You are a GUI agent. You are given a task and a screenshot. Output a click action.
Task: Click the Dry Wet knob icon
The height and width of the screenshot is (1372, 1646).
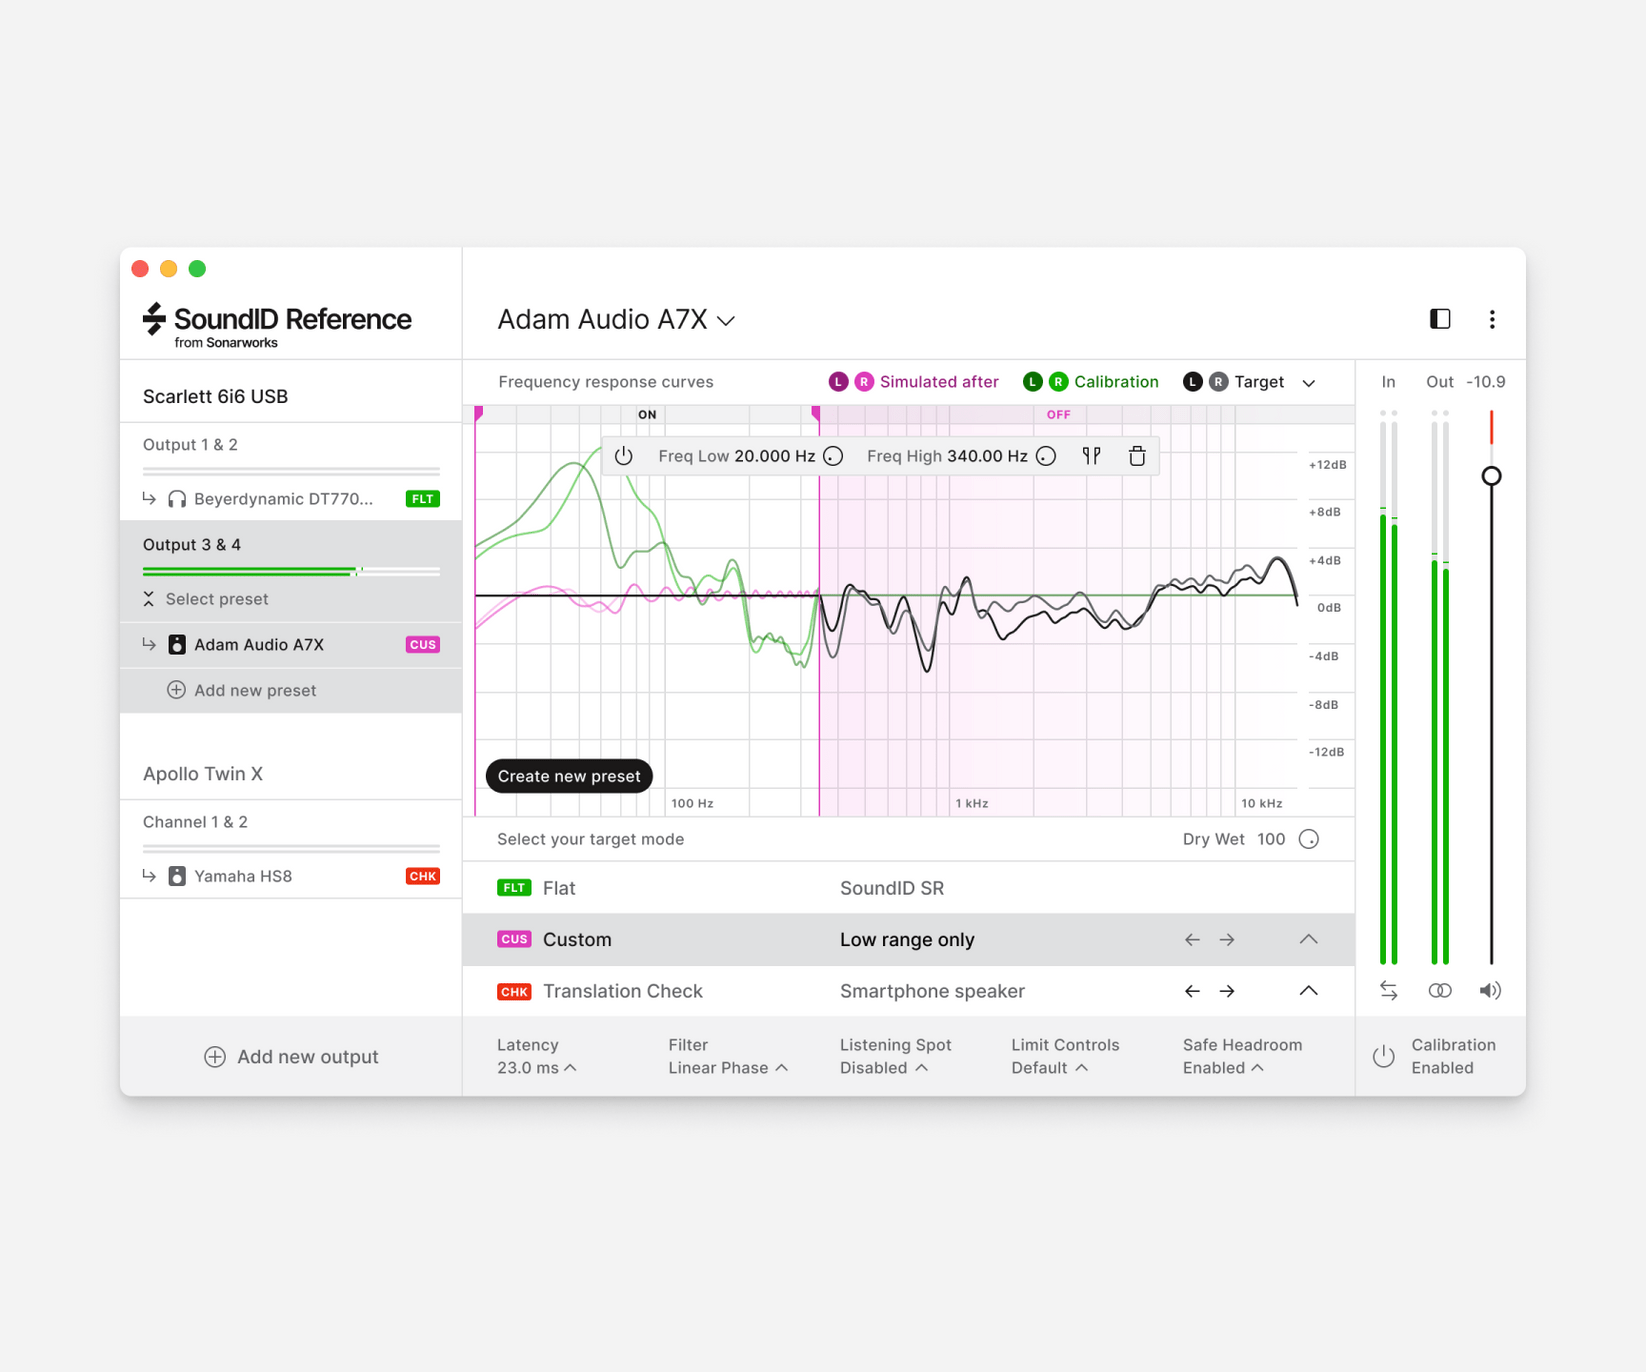pyautogui.click(x=1309, y=839)
